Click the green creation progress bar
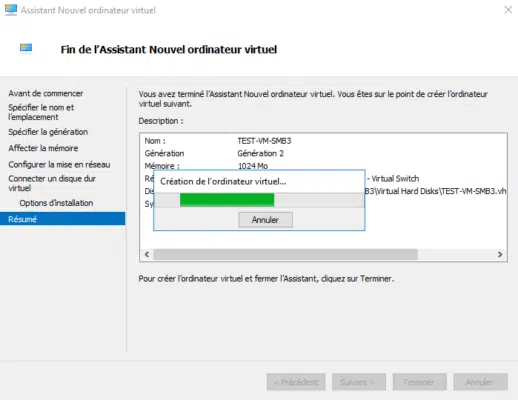The image size is (518, 400). coord(227,200)
